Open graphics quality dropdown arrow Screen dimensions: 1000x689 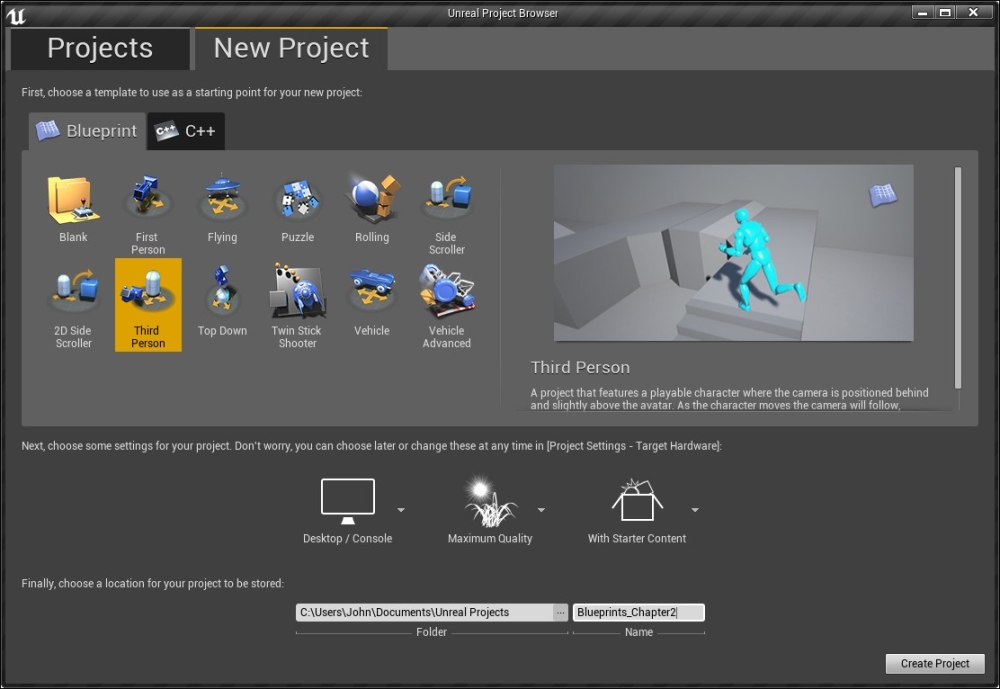(541, 510)
